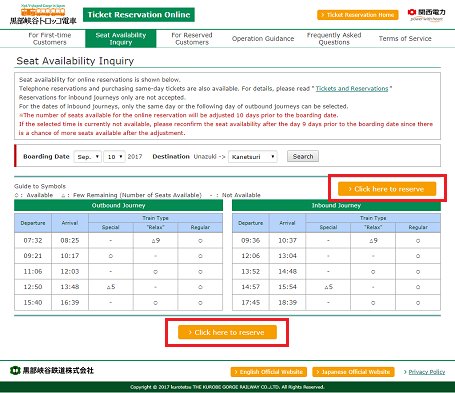Image resolution: width=455 pixels, height=393 pixels.
Task: Open the English Official Website
Action: pyautogui.click(x=268, y=372)
